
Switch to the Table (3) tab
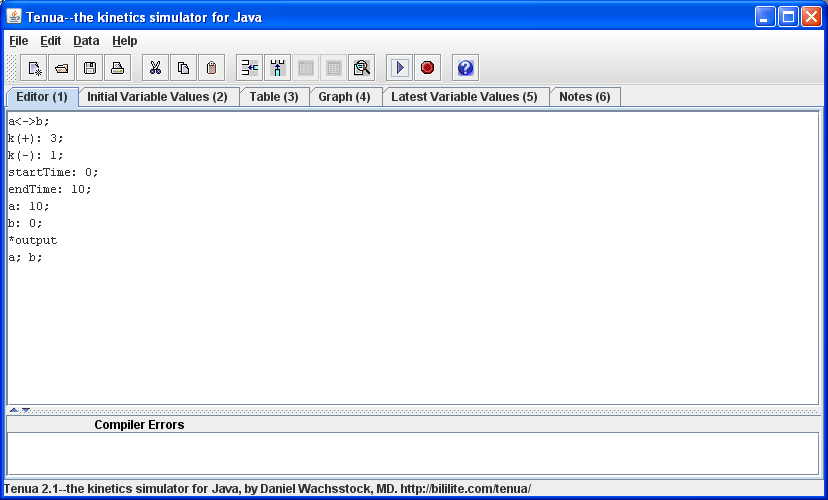click(274, 97)
